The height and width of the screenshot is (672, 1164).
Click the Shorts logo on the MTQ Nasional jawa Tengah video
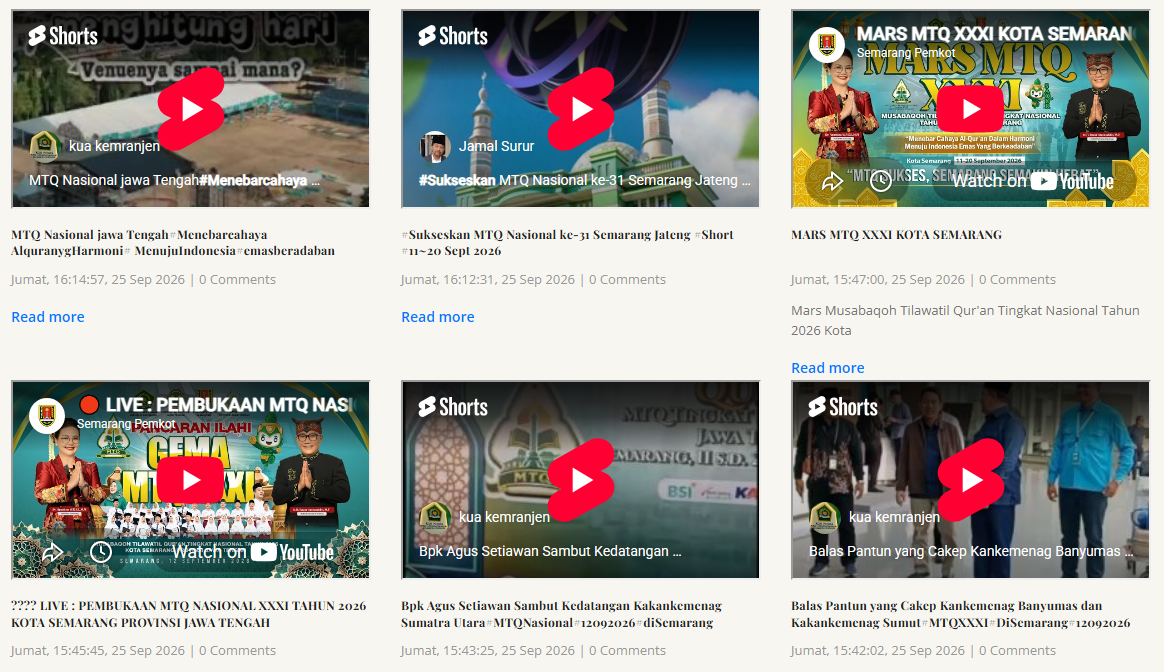63,36
